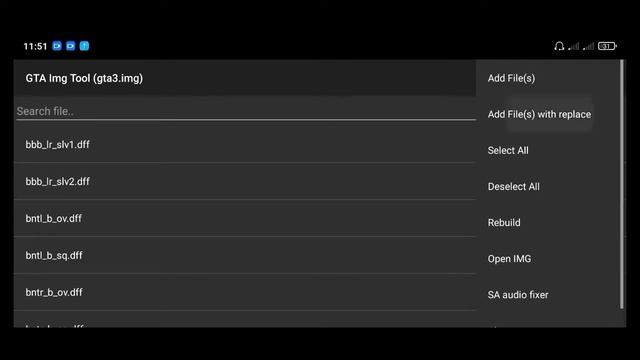The height and width of the screenshot is (360, 640).
Task: Tap the second blue notification icon
Action: tap(71, 46)
